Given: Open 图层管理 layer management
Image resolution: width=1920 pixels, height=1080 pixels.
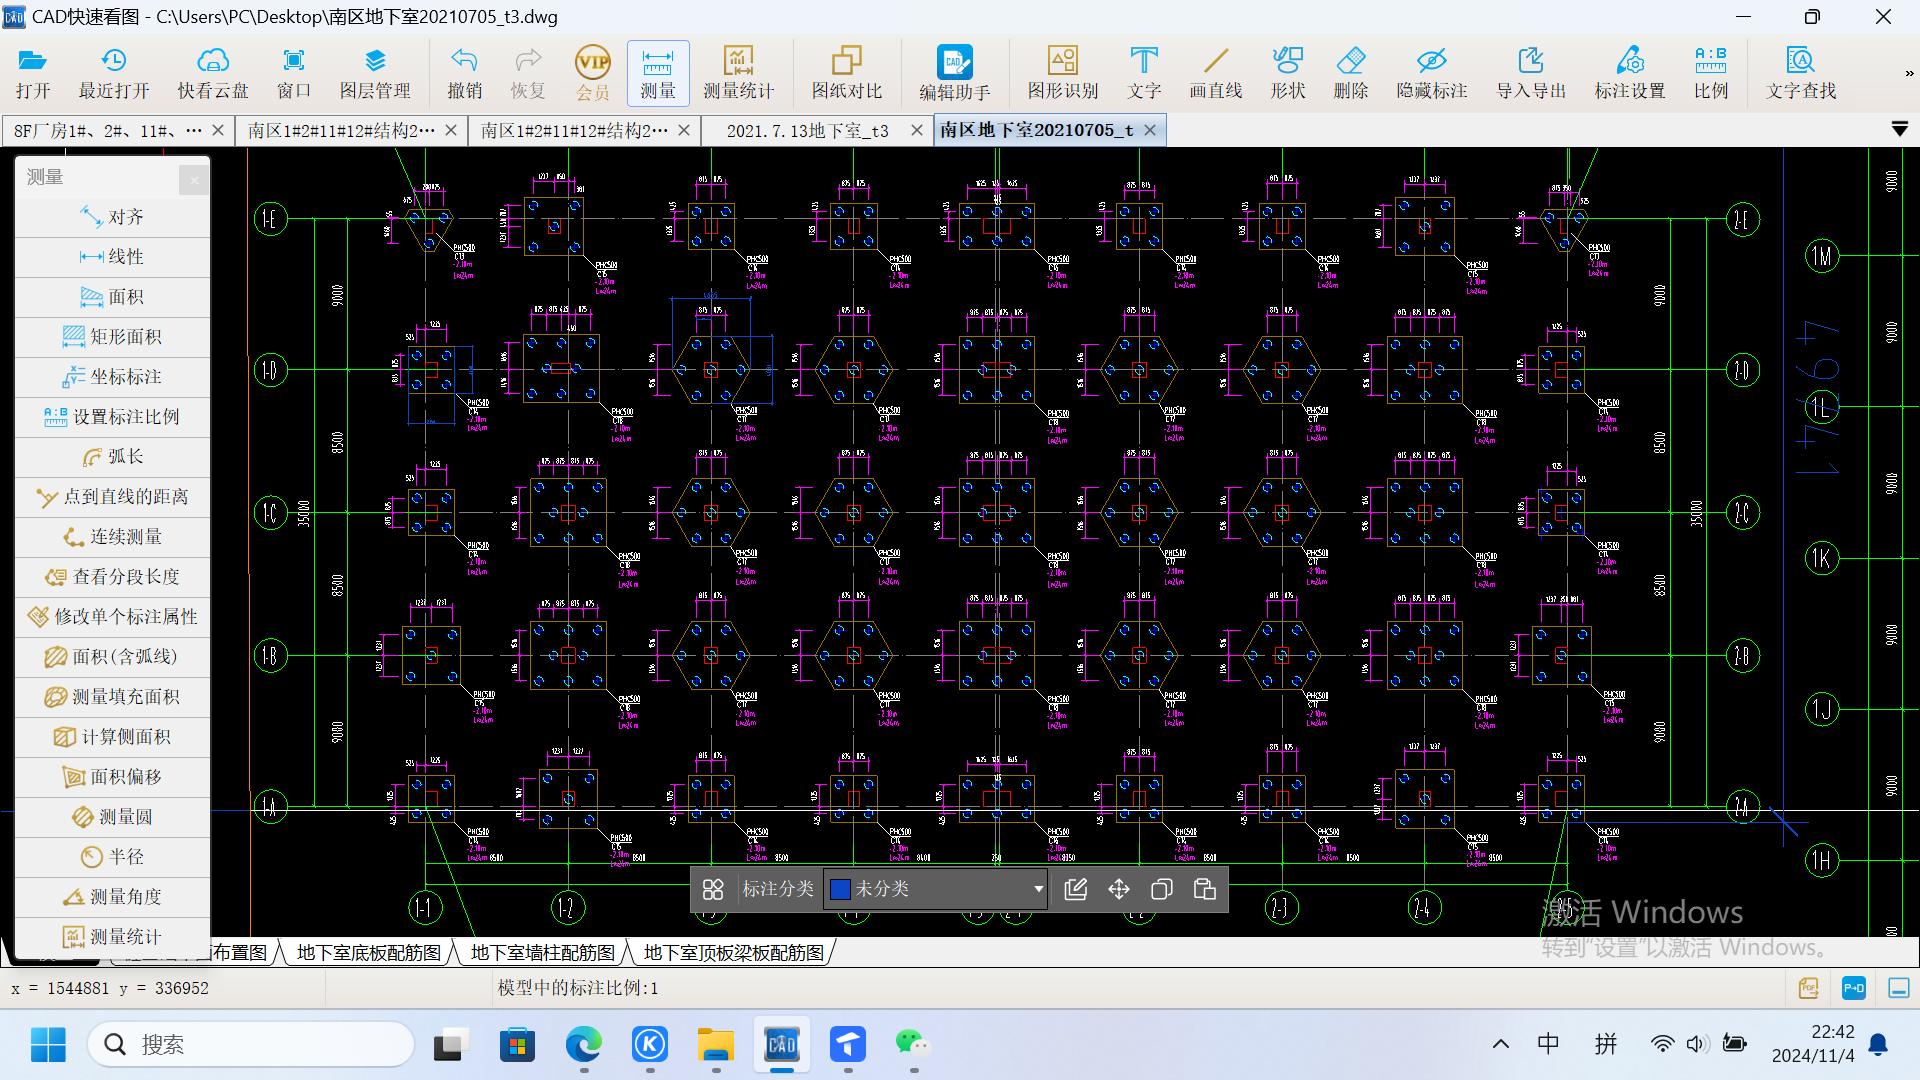Looking at the screenshot, I should point(375,73).
